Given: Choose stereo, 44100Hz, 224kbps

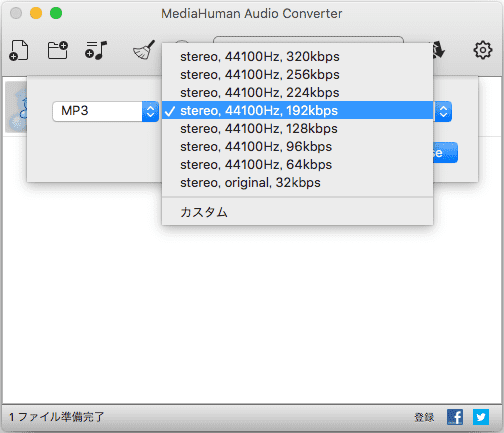Looking at the screenshot, I should coord(297,92).
